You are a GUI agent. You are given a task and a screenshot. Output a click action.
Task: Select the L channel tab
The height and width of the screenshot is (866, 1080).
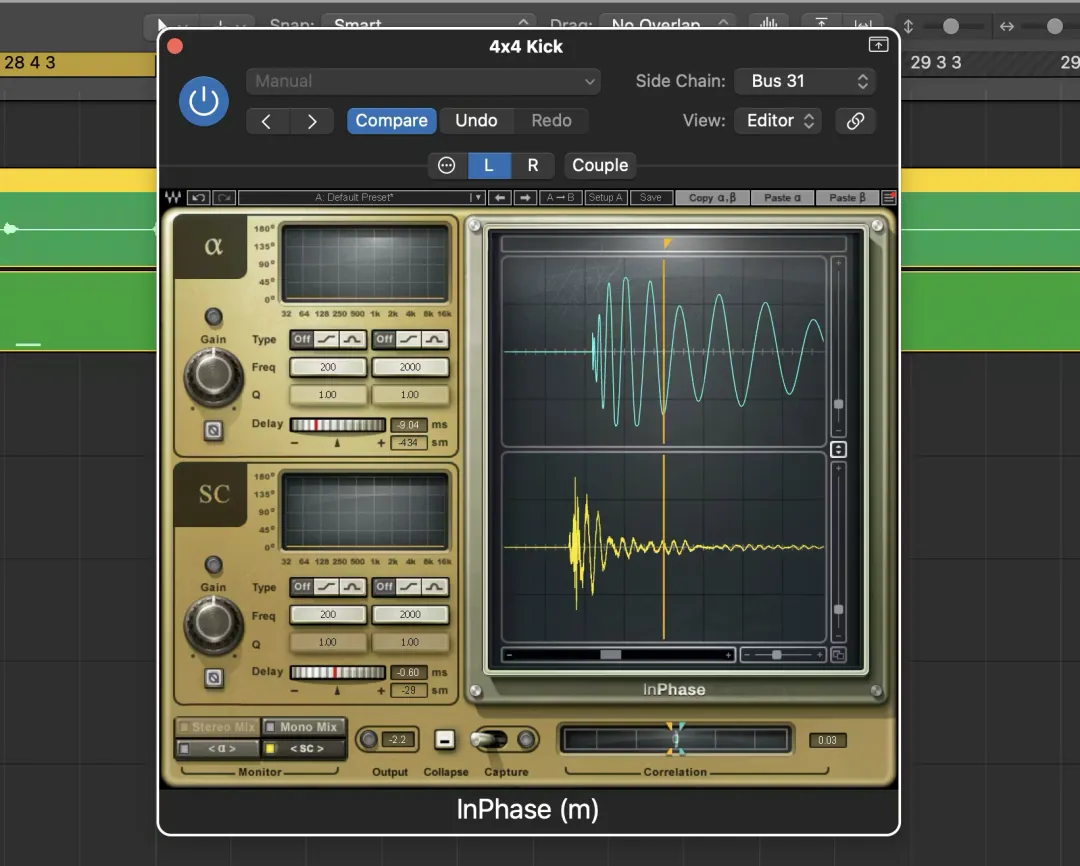(489, 165)
